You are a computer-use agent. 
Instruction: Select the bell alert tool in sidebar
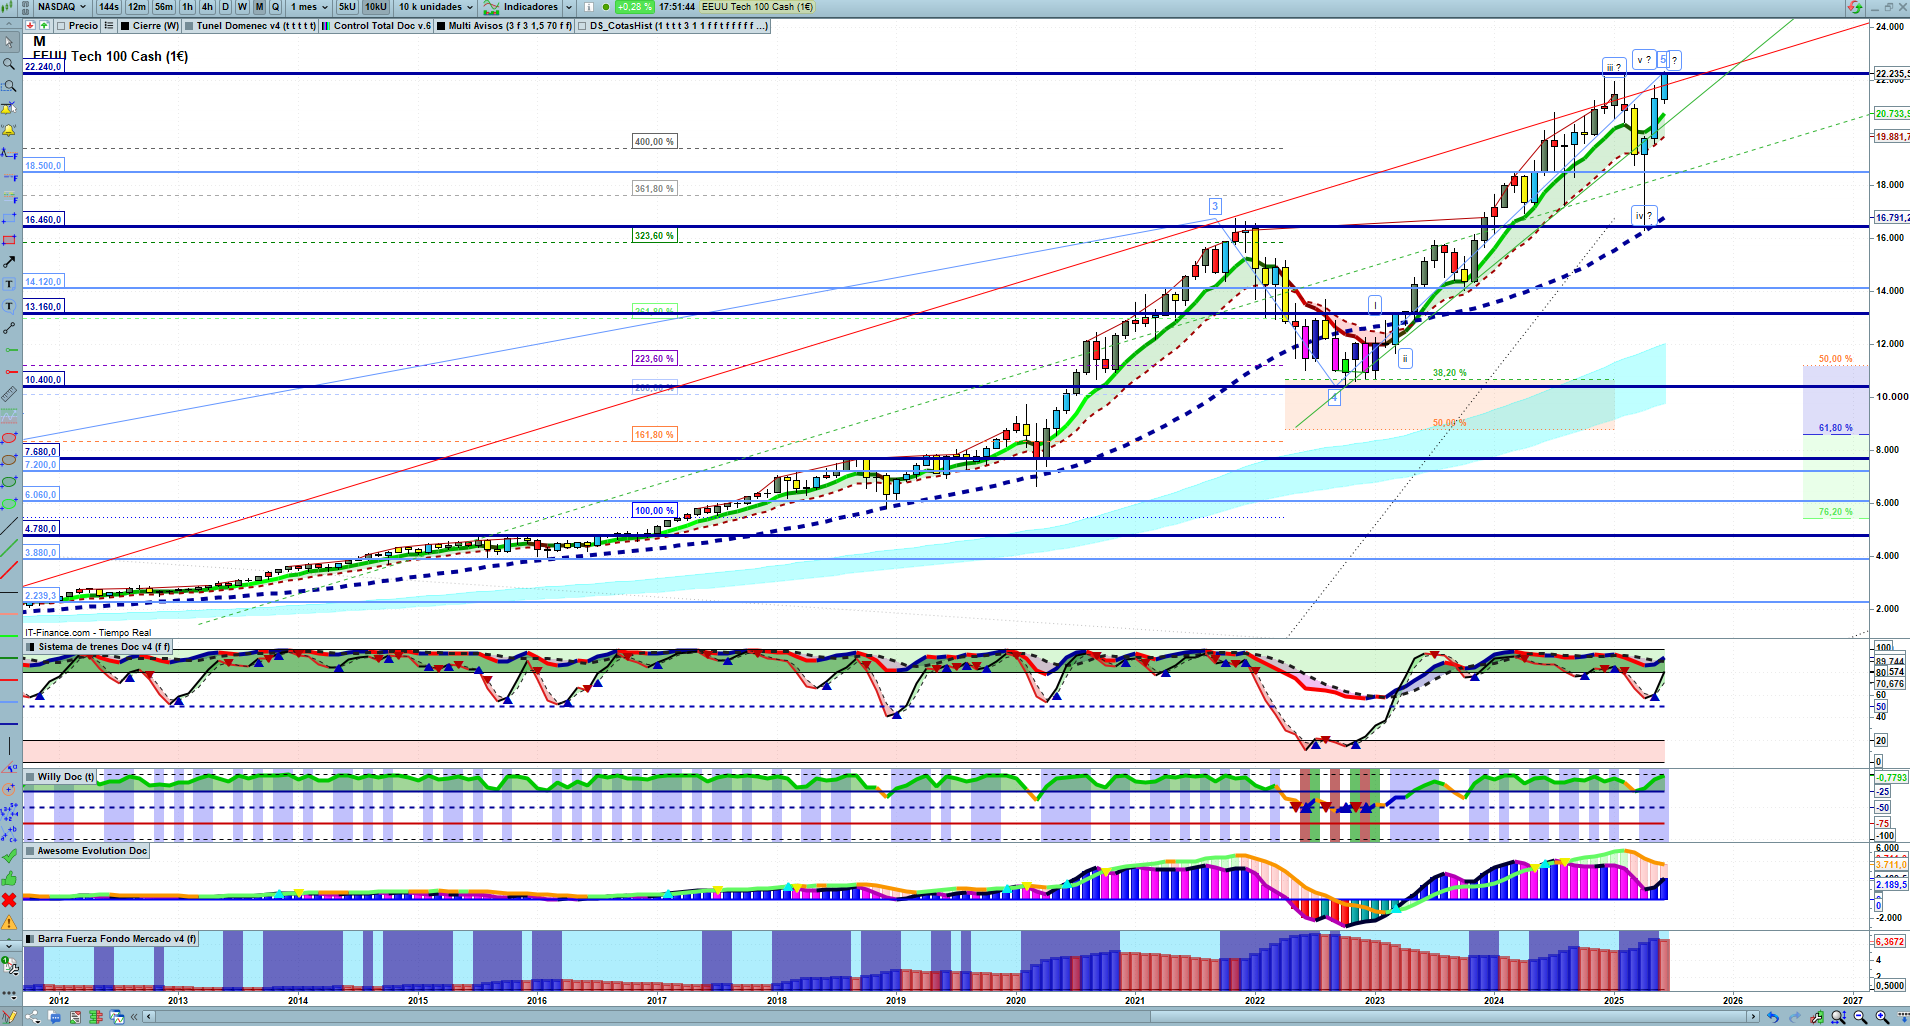(x=9, y=130)
